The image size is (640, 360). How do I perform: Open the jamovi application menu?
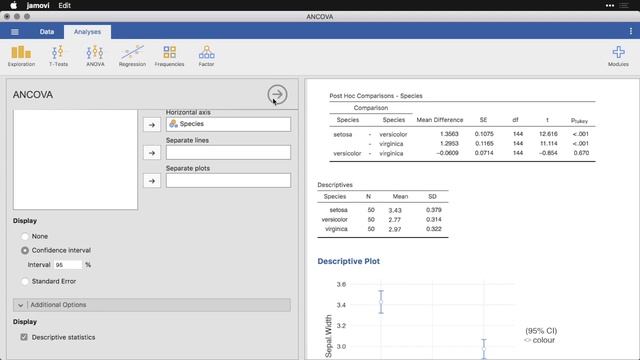point(38,5)
